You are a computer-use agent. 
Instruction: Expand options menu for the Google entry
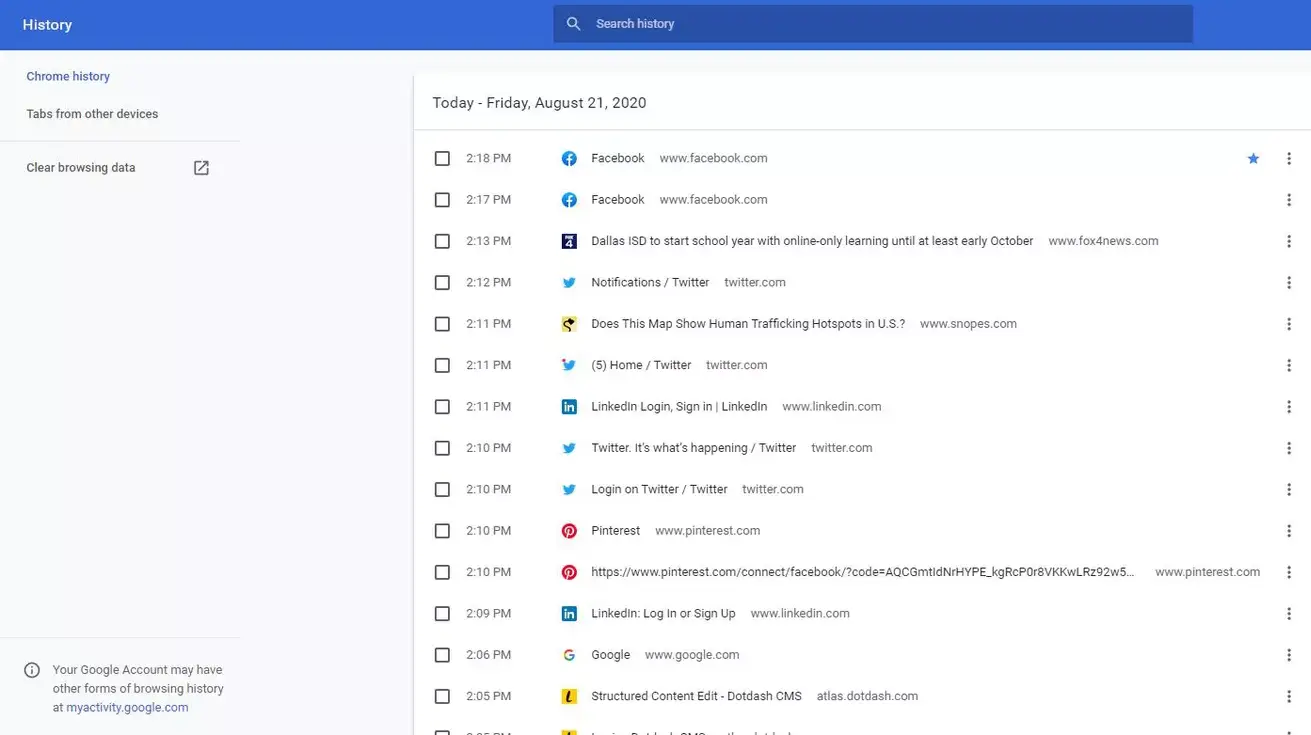pos(1288,655)
